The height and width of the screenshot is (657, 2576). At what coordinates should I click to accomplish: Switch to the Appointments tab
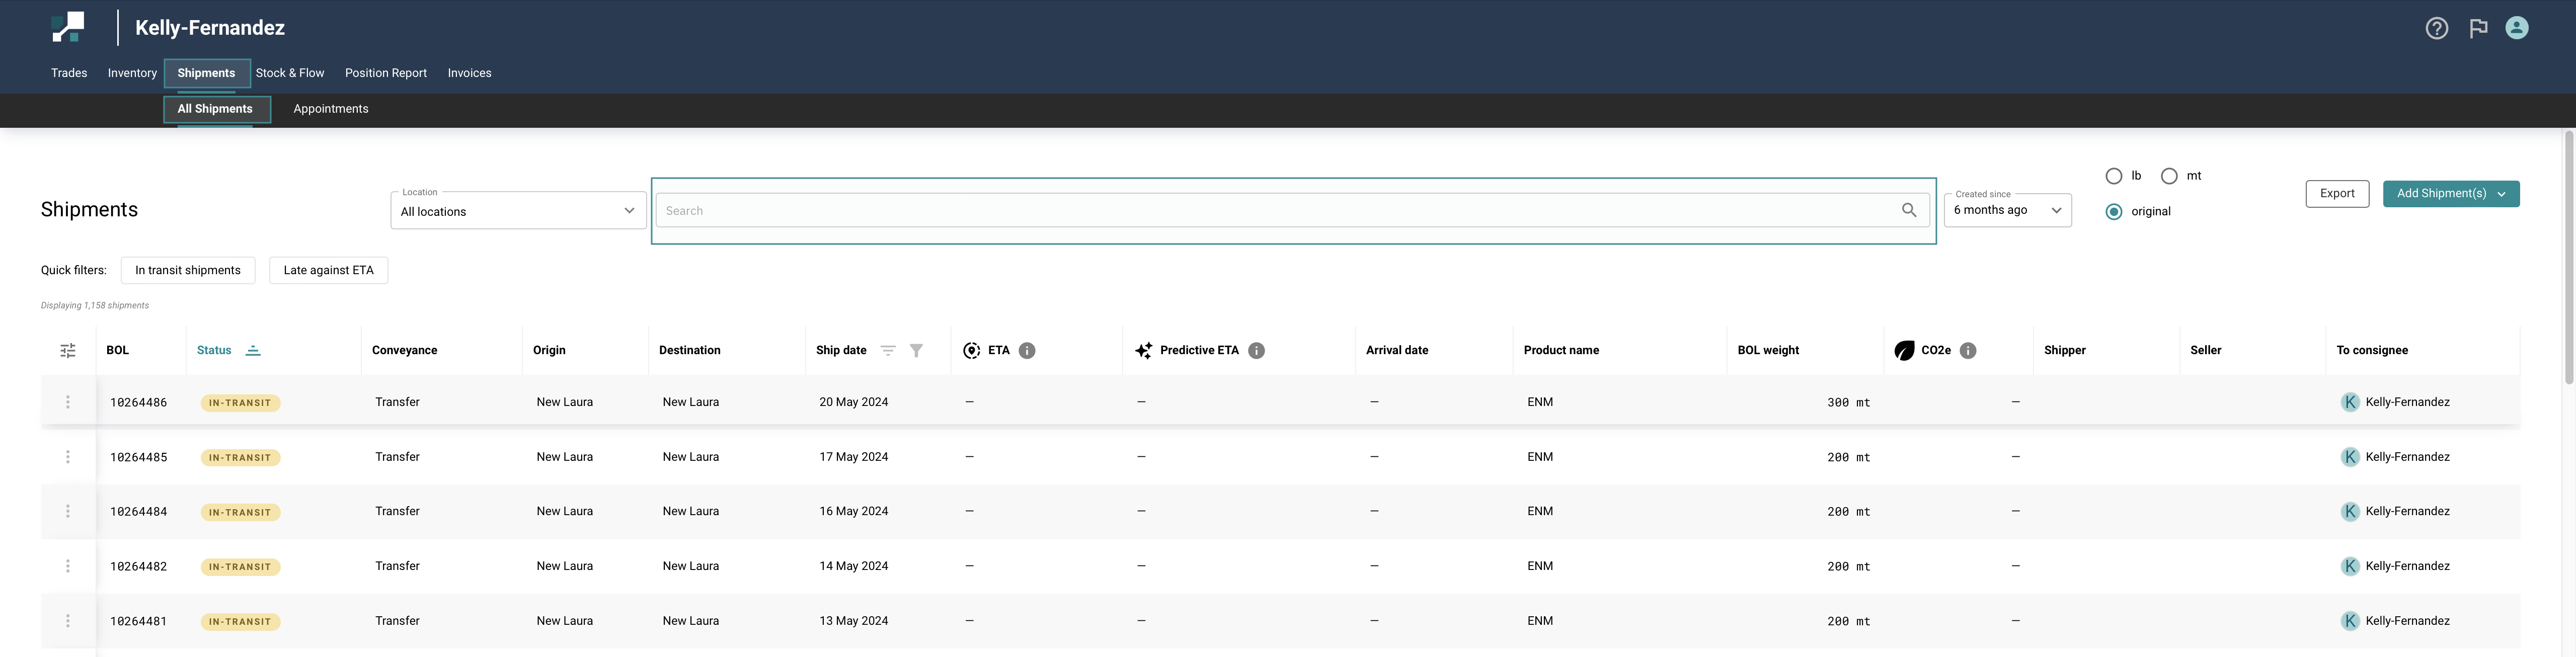(330, 109)
